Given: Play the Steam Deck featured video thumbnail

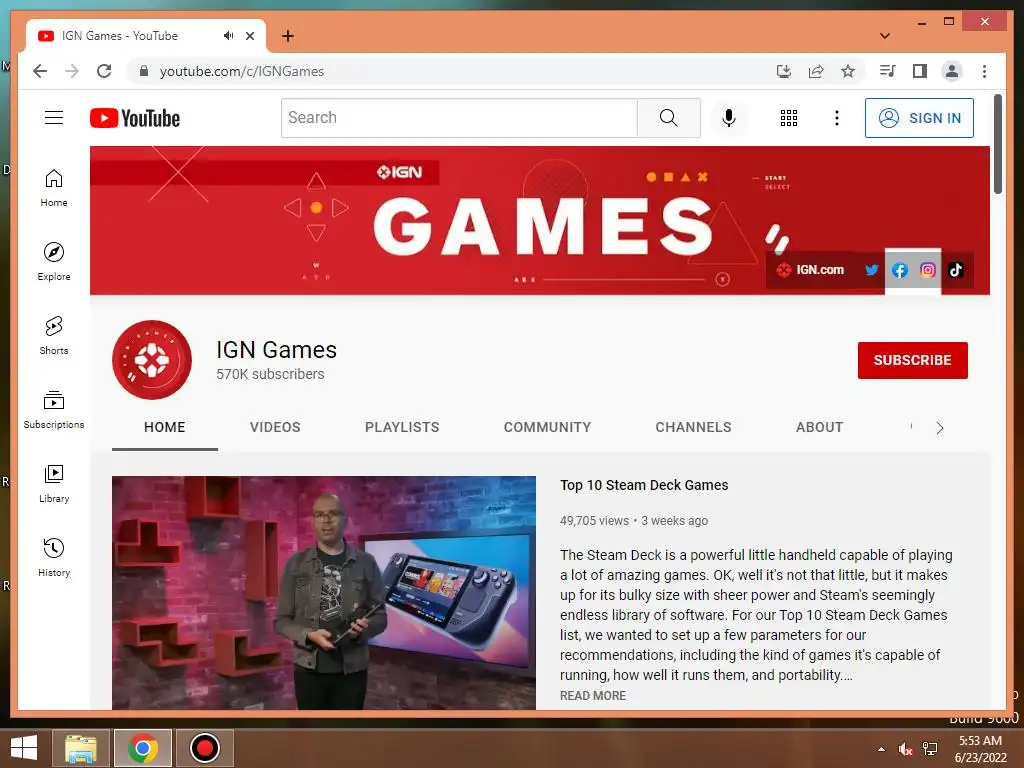Looking at the screenshot, I should click(x=324, y=592).
